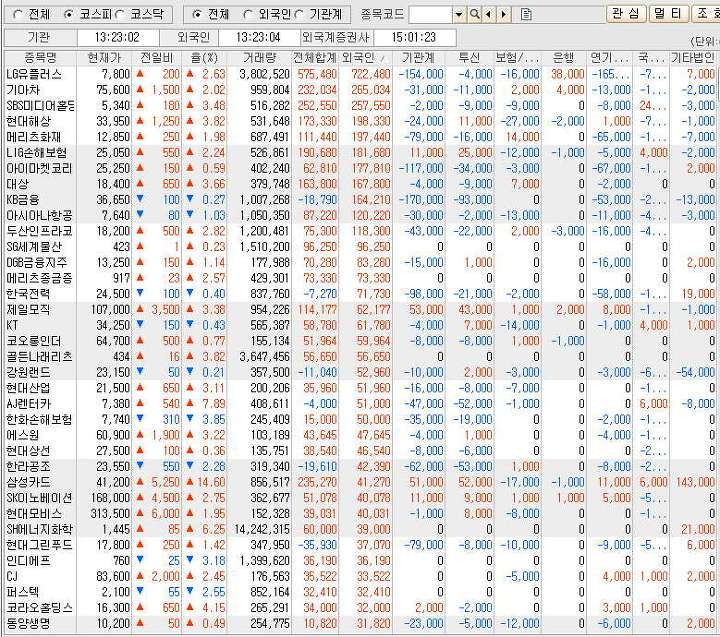The image size is (720, 637).
Task: Choose the 기관계 investor radio button
Action: (298, 15)
